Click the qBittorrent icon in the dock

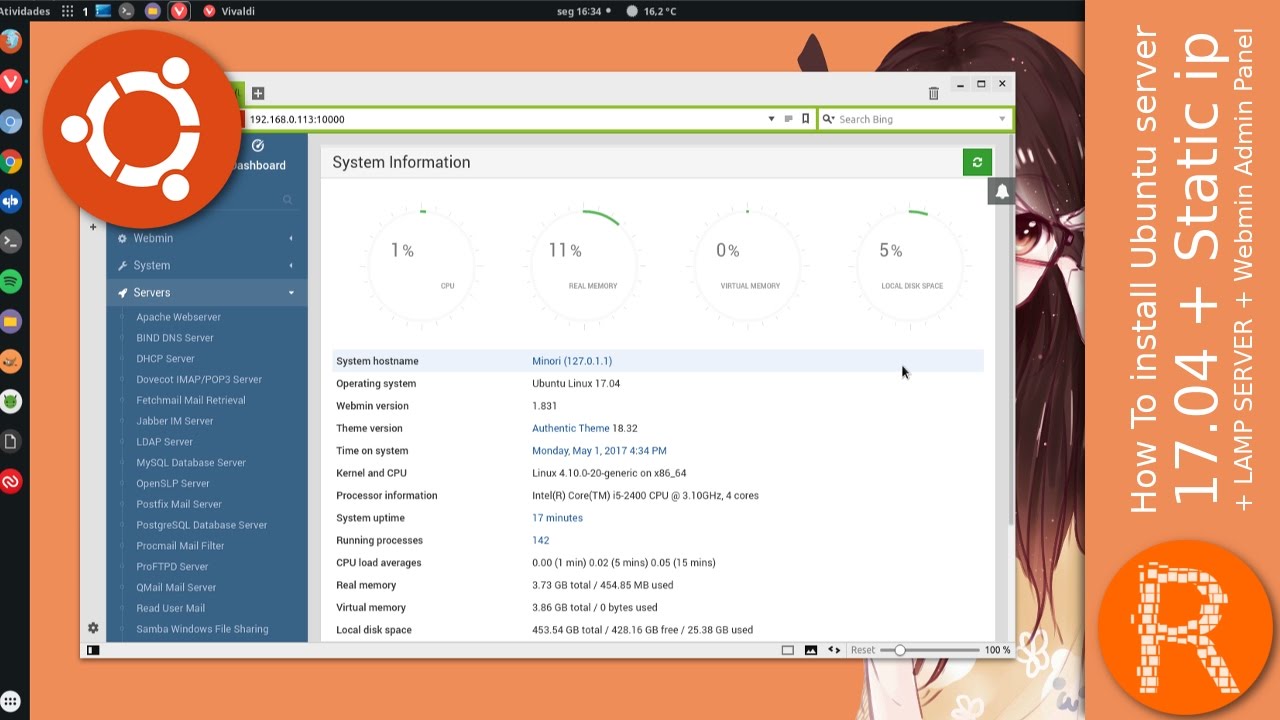11,201
